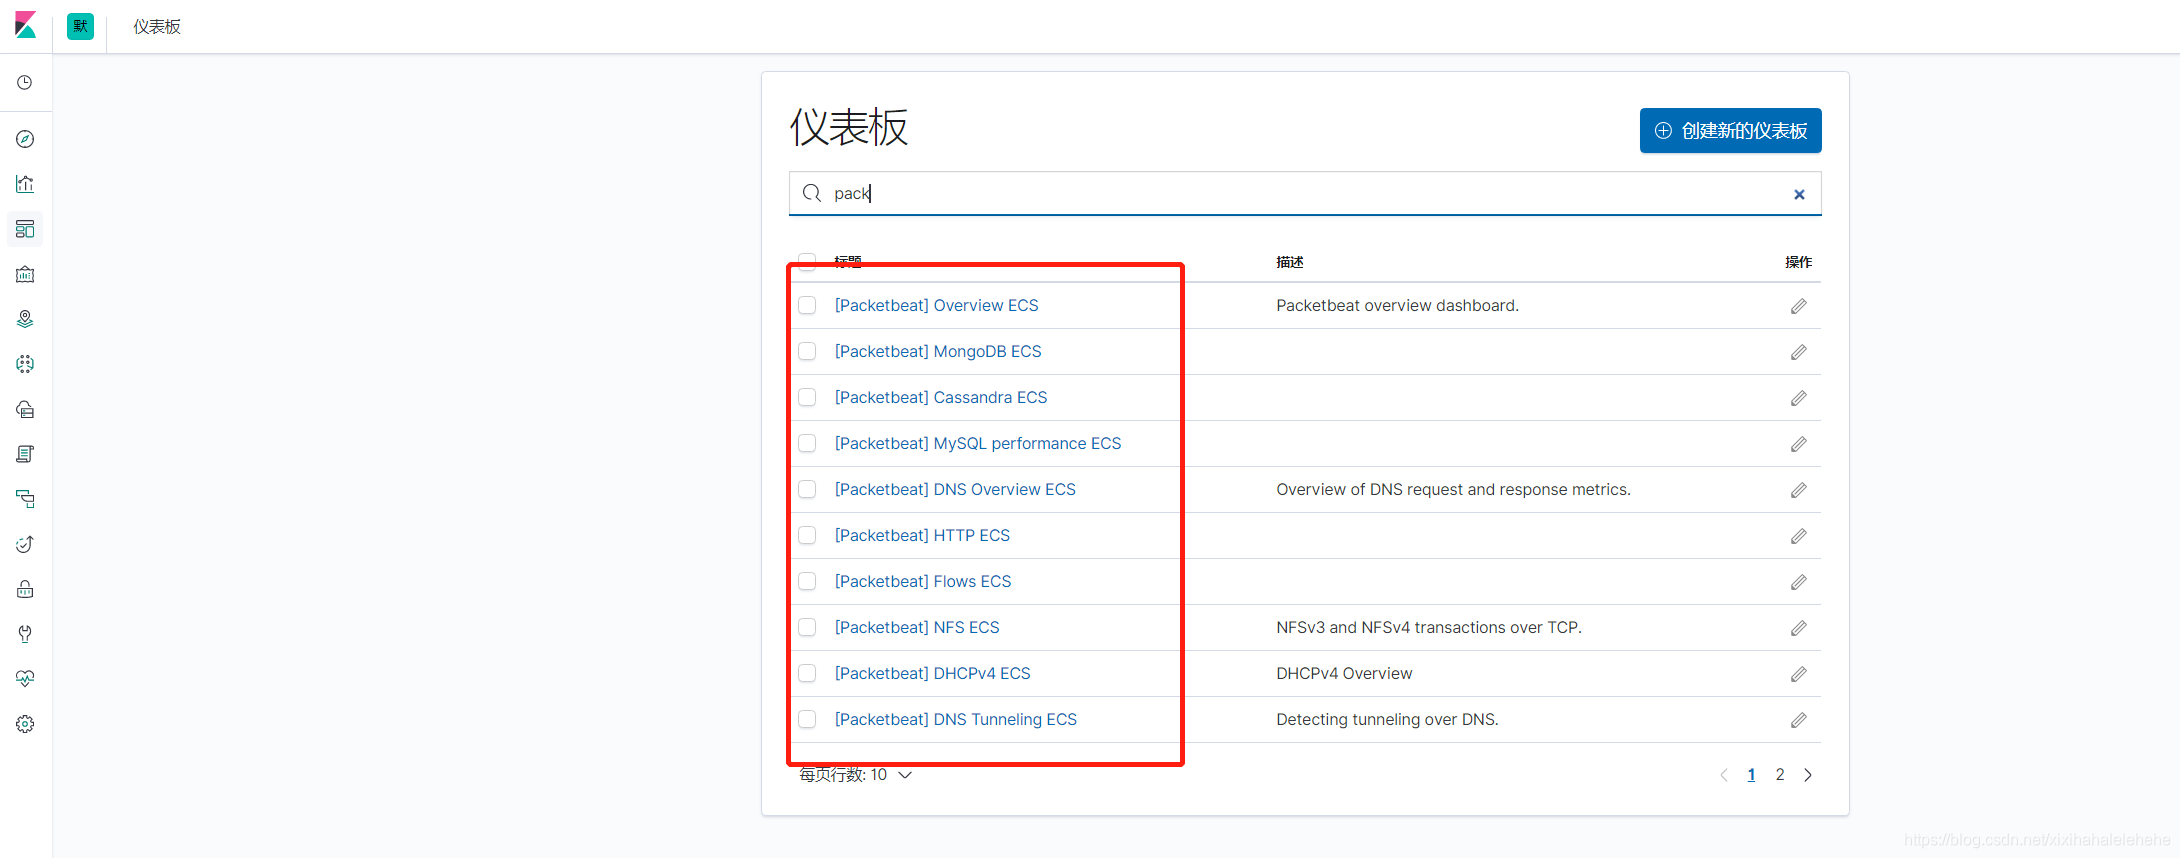
Task: Edit MySQL performance ECS pencil icon
Action: (x=1798, y=444)
